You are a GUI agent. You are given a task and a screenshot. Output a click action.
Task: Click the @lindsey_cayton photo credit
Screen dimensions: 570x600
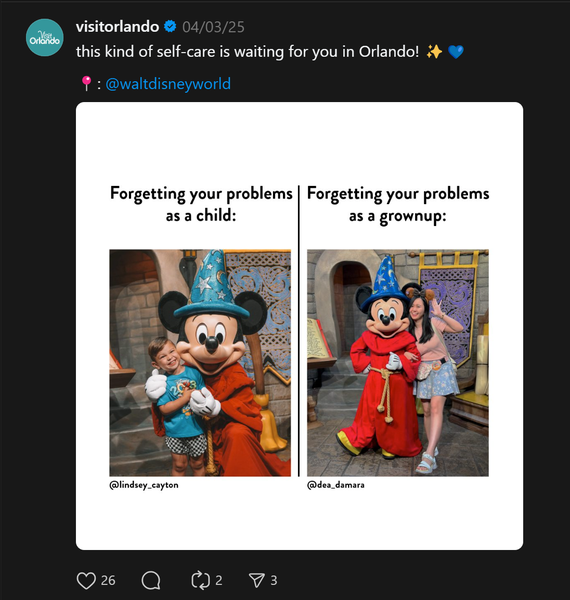[144, 485]
